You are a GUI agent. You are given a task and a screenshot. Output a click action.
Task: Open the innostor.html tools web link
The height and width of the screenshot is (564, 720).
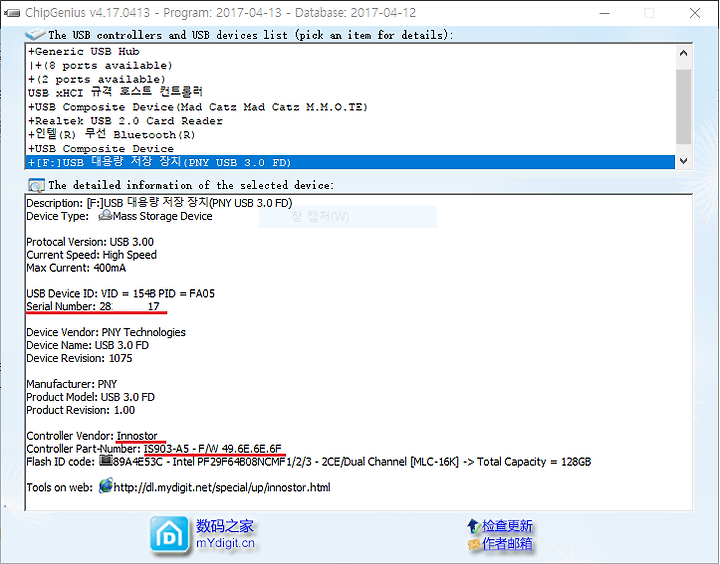(222, 487)
